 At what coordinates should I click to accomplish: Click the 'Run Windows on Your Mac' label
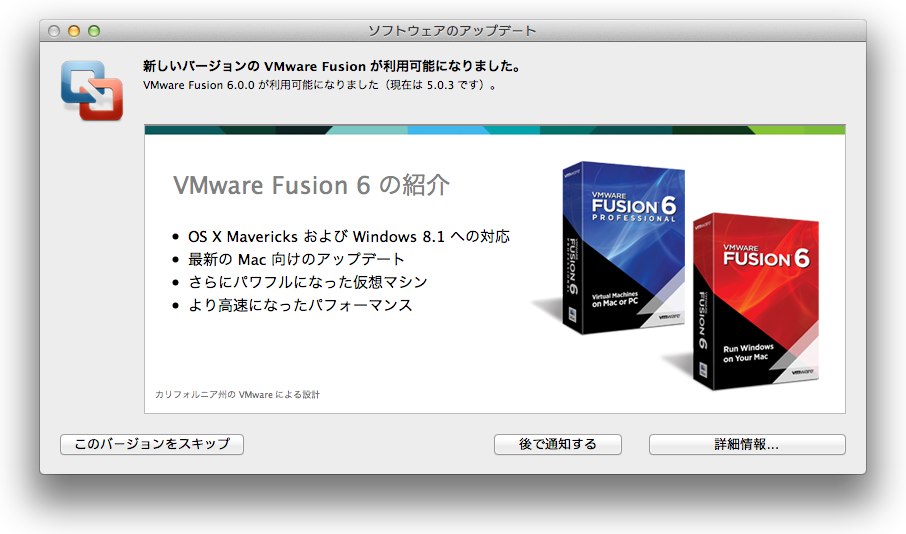pos(748,353)
